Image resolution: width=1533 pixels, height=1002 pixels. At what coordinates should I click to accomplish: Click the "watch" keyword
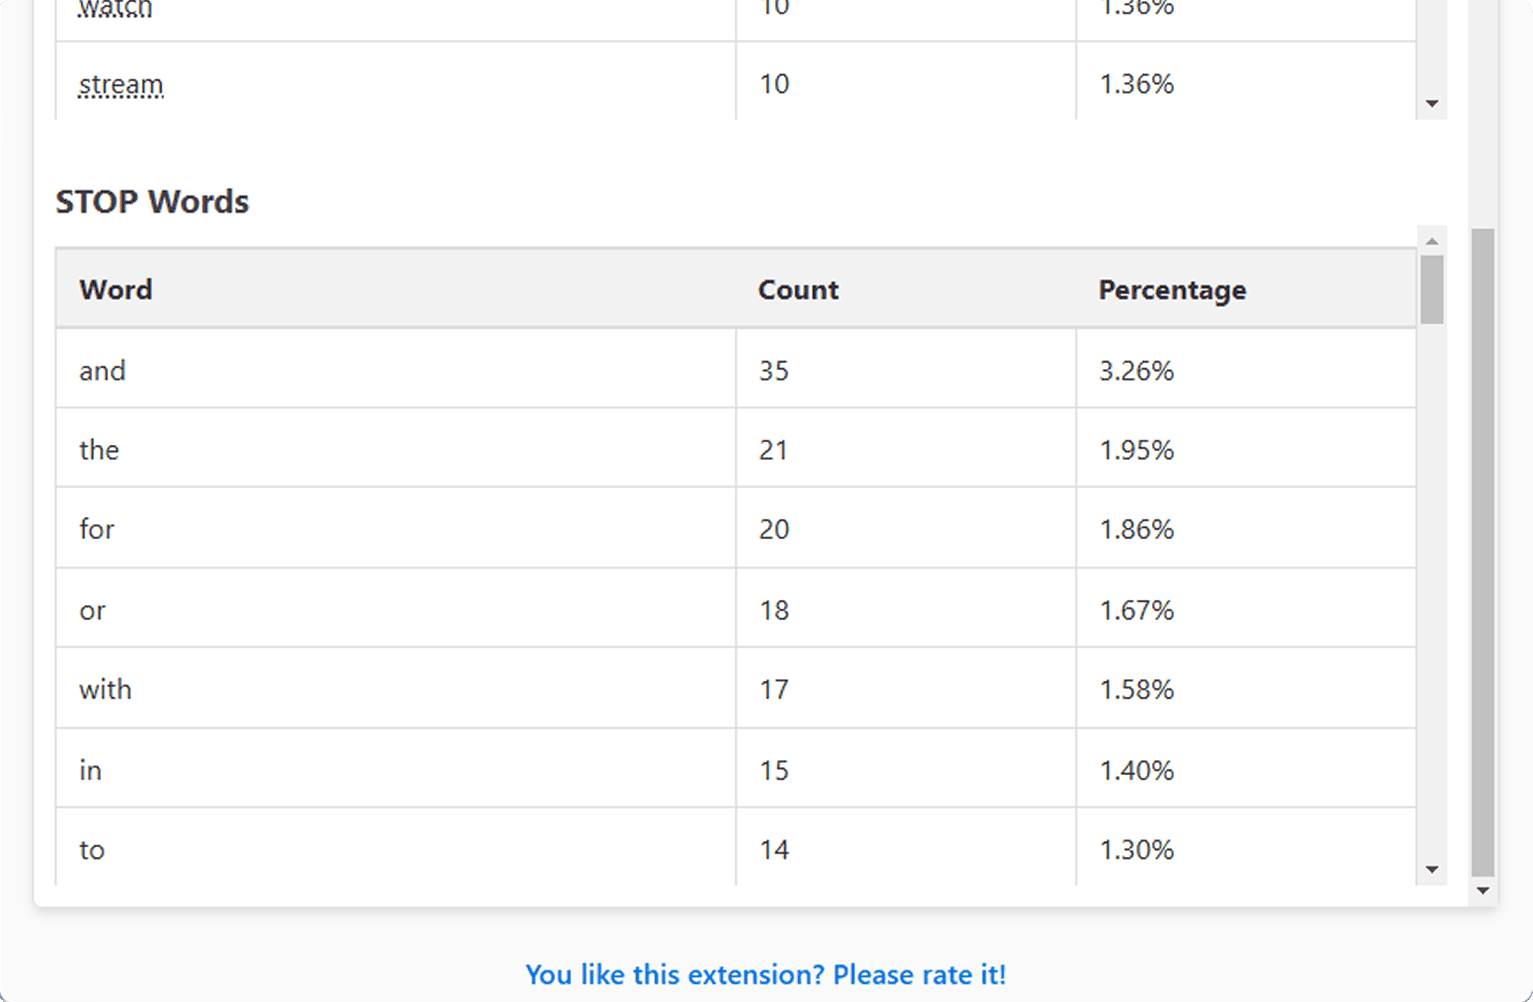click(x=116, y=10)
